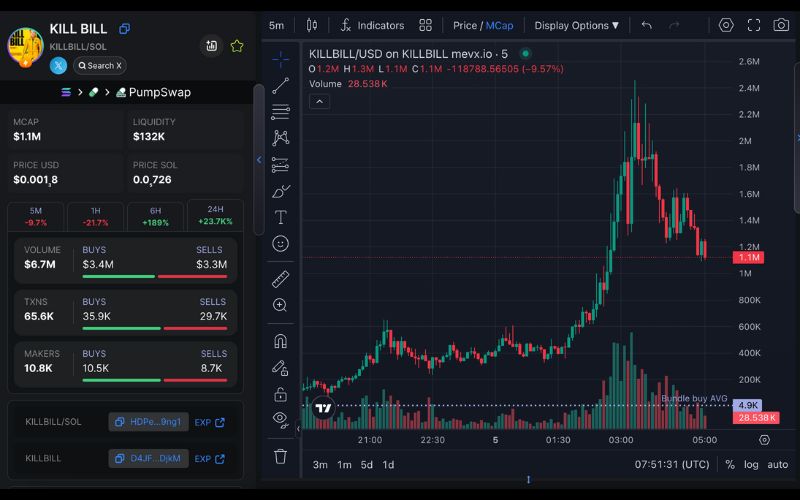This screenshot has width=800, height=500.
Task: Select the Text annotation tool
Action: pyautogui.click(x=281, y=217)
